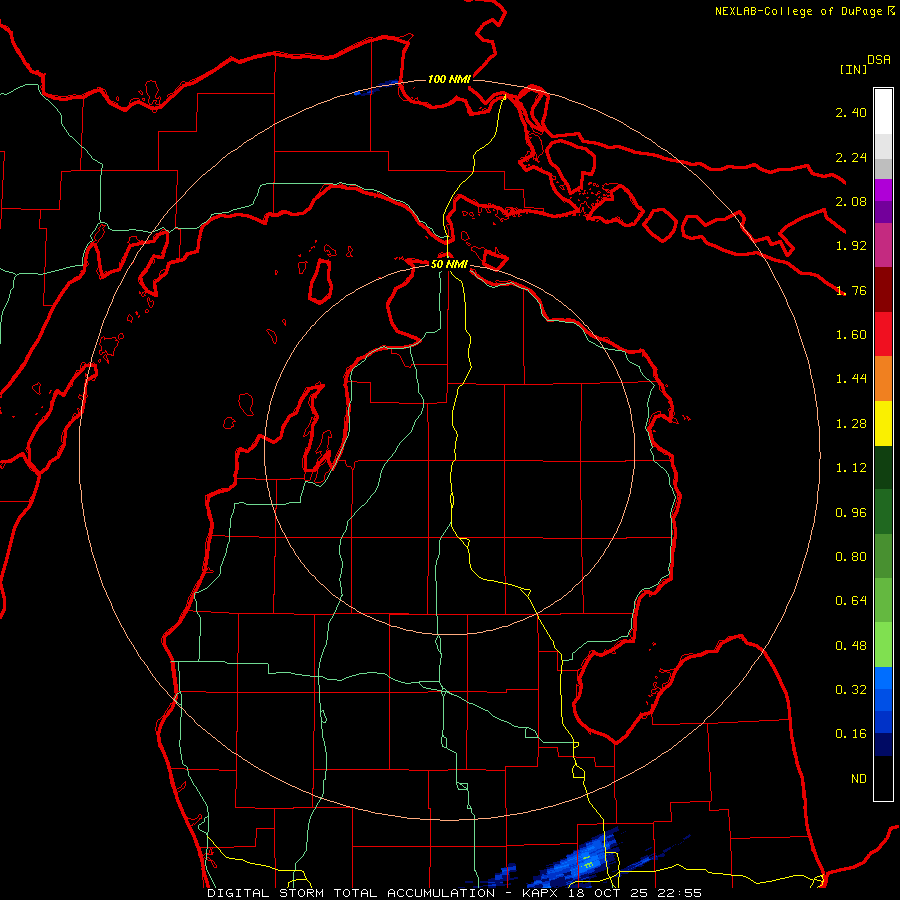Image resolution: width=900 pixels, height=900 pixels.
Task: Select the lime green swatch beside 0.48
Action: click(883, 645)
